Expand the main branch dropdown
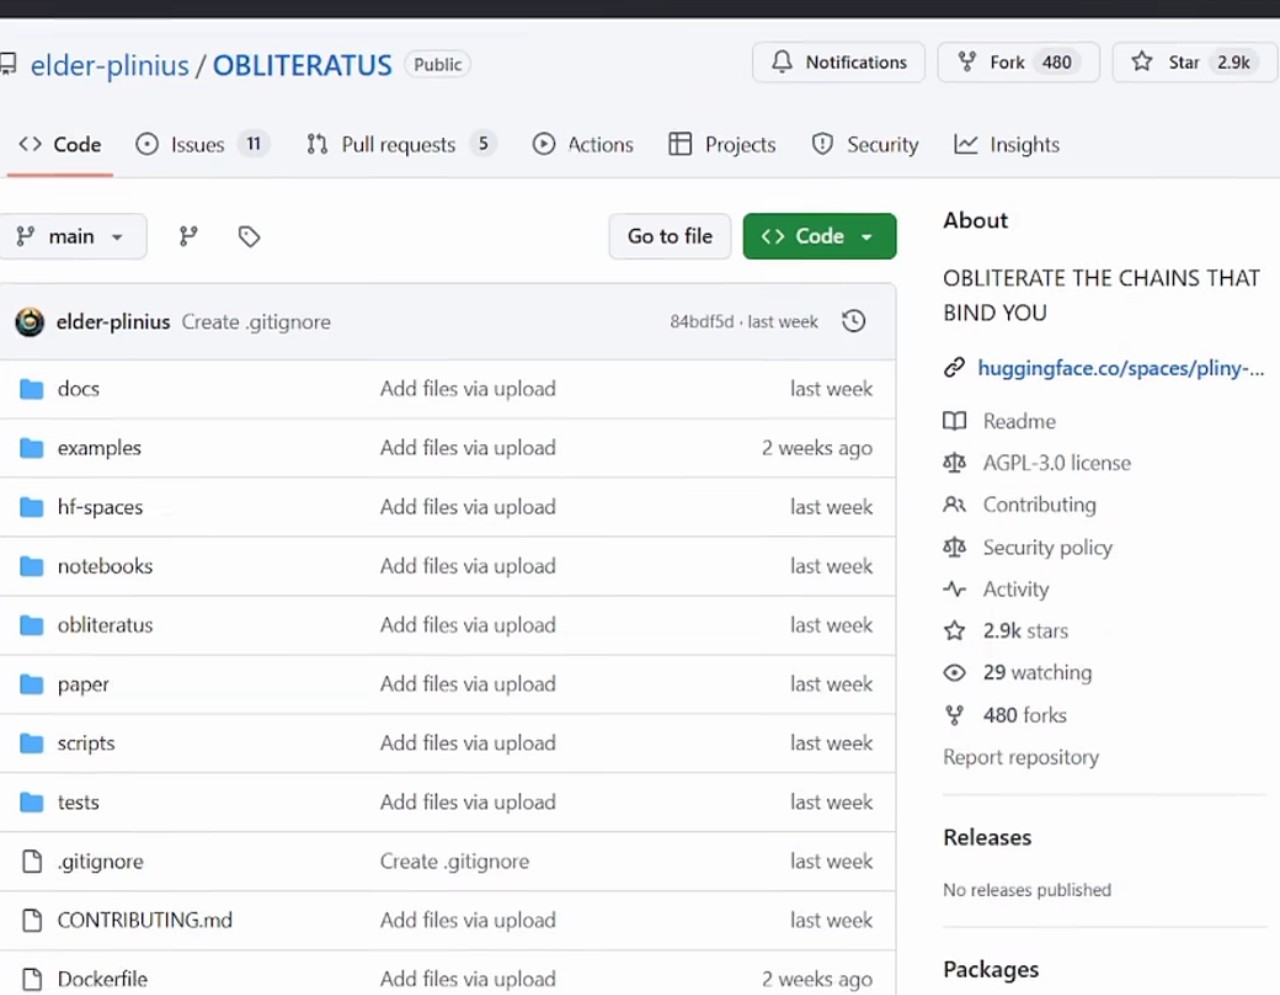 point(71,236)
